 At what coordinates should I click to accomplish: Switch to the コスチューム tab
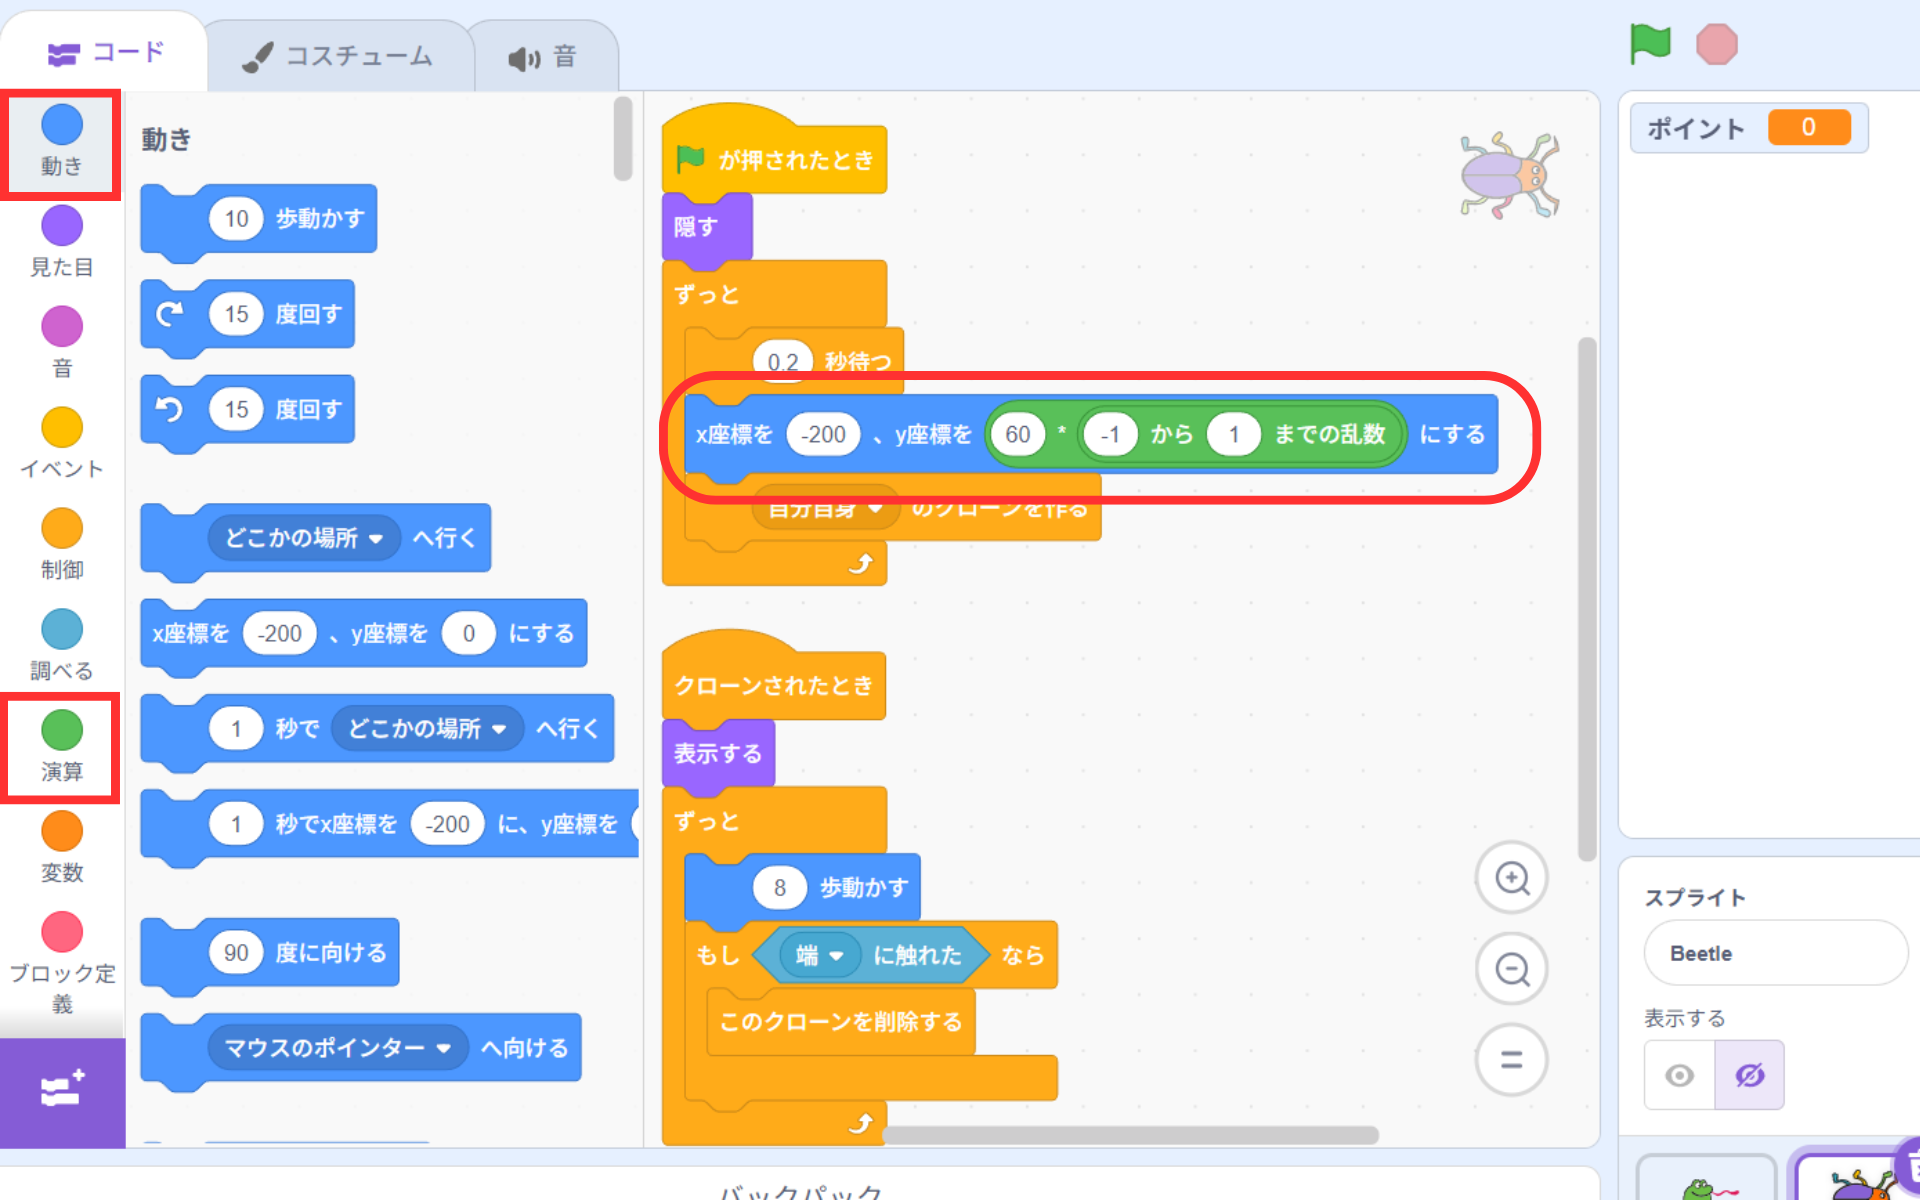(340, 56)
